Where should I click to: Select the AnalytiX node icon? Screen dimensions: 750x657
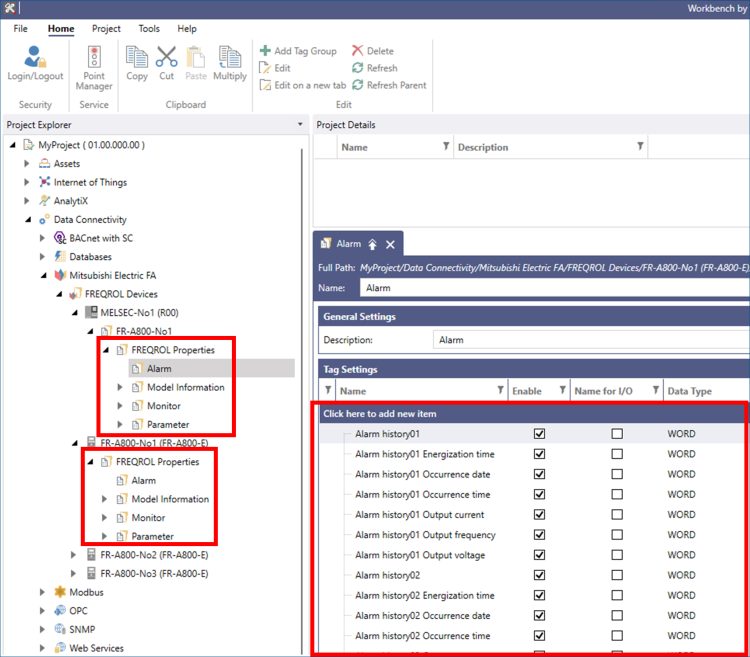(x=44, y=201)
